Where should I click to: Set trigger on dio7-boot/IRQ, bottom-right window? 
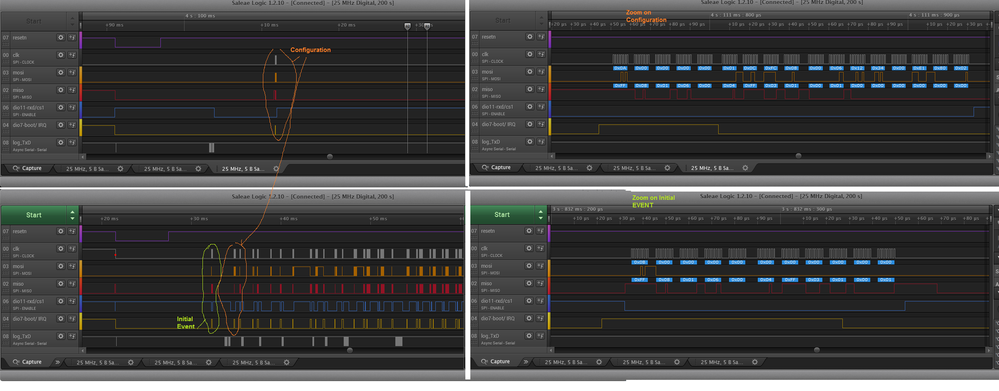point(540,318)
